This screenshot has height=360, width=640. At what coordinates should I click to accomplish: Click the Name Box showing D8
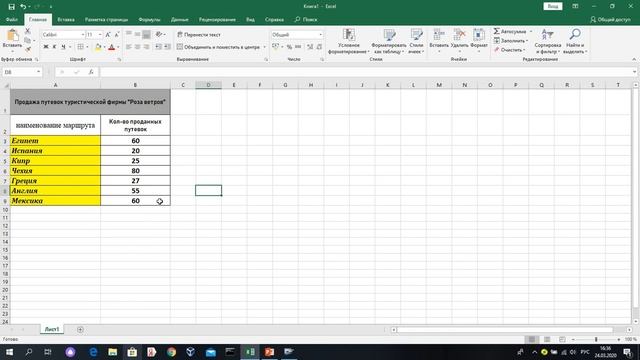[x=22, y=72]
